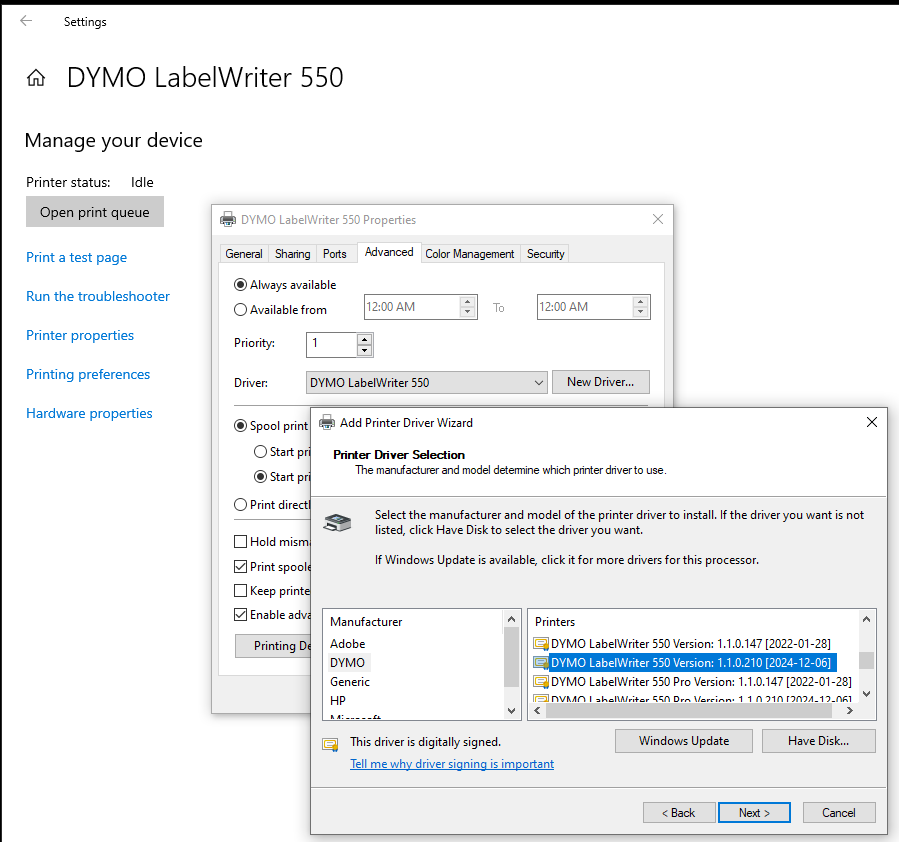Image resolution: width=899 pixels, height=842 pixels.
Task: Choose Start printing after last page radio
Action: (x=260, y=452)
